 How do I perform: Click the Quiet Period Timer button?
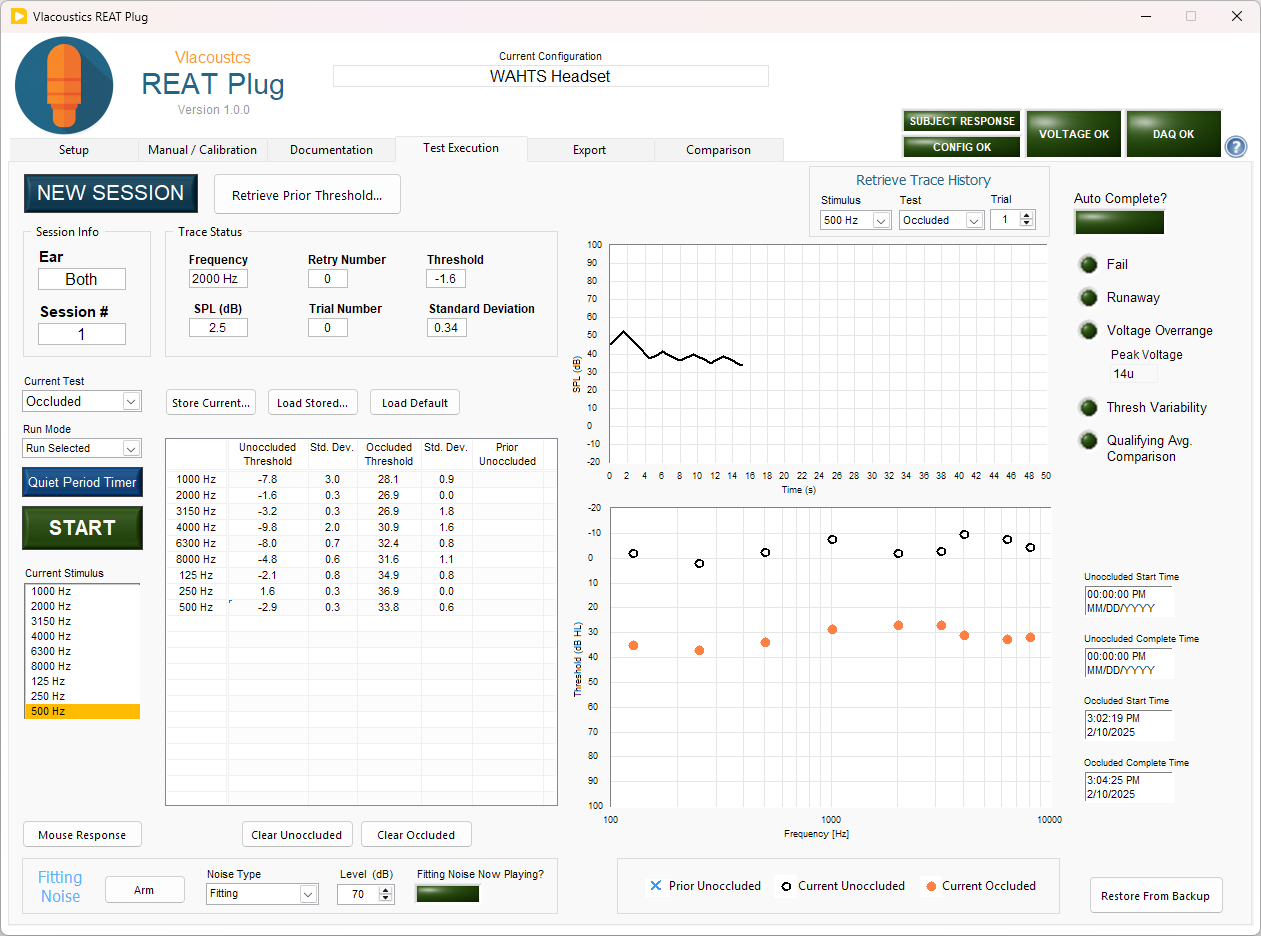pos(82,482)
